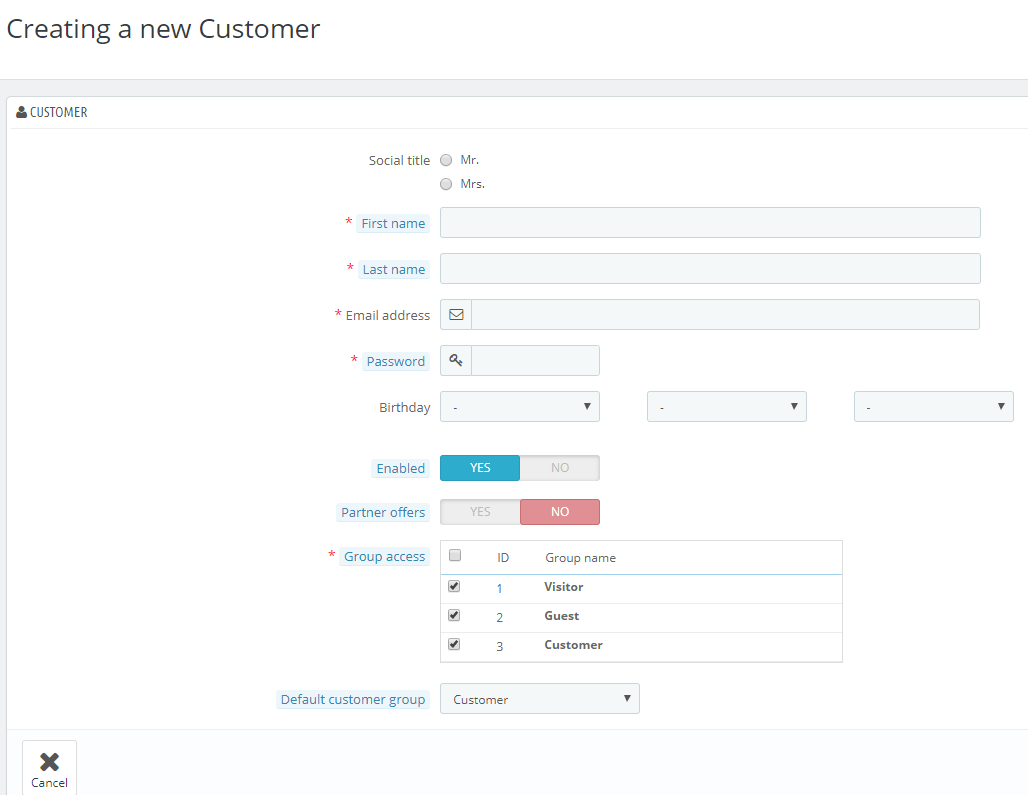Select the Mr. social title
Image resolution: width=1028 pixels, height=795 pixels.
(x=446, y=161)
